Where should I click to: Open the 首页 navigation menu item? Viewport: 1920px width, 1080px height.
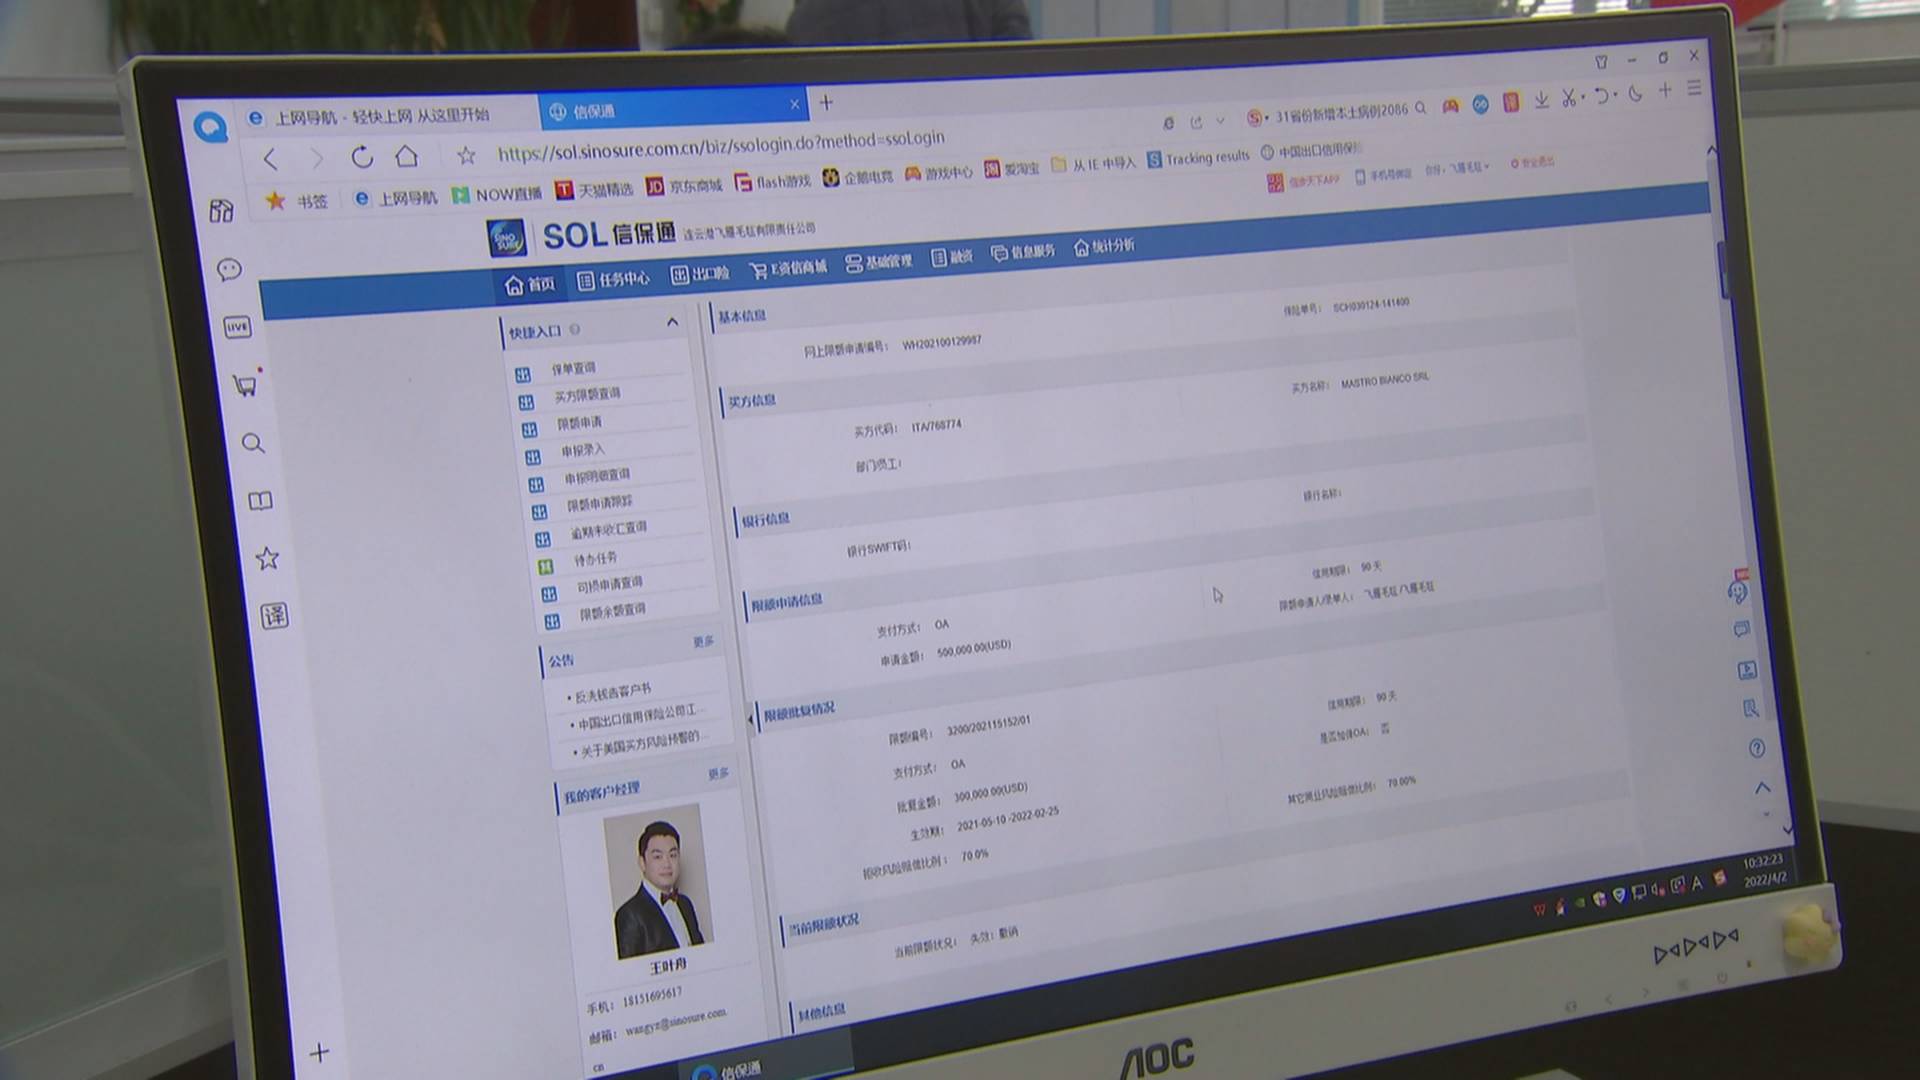tap(530, 284)
